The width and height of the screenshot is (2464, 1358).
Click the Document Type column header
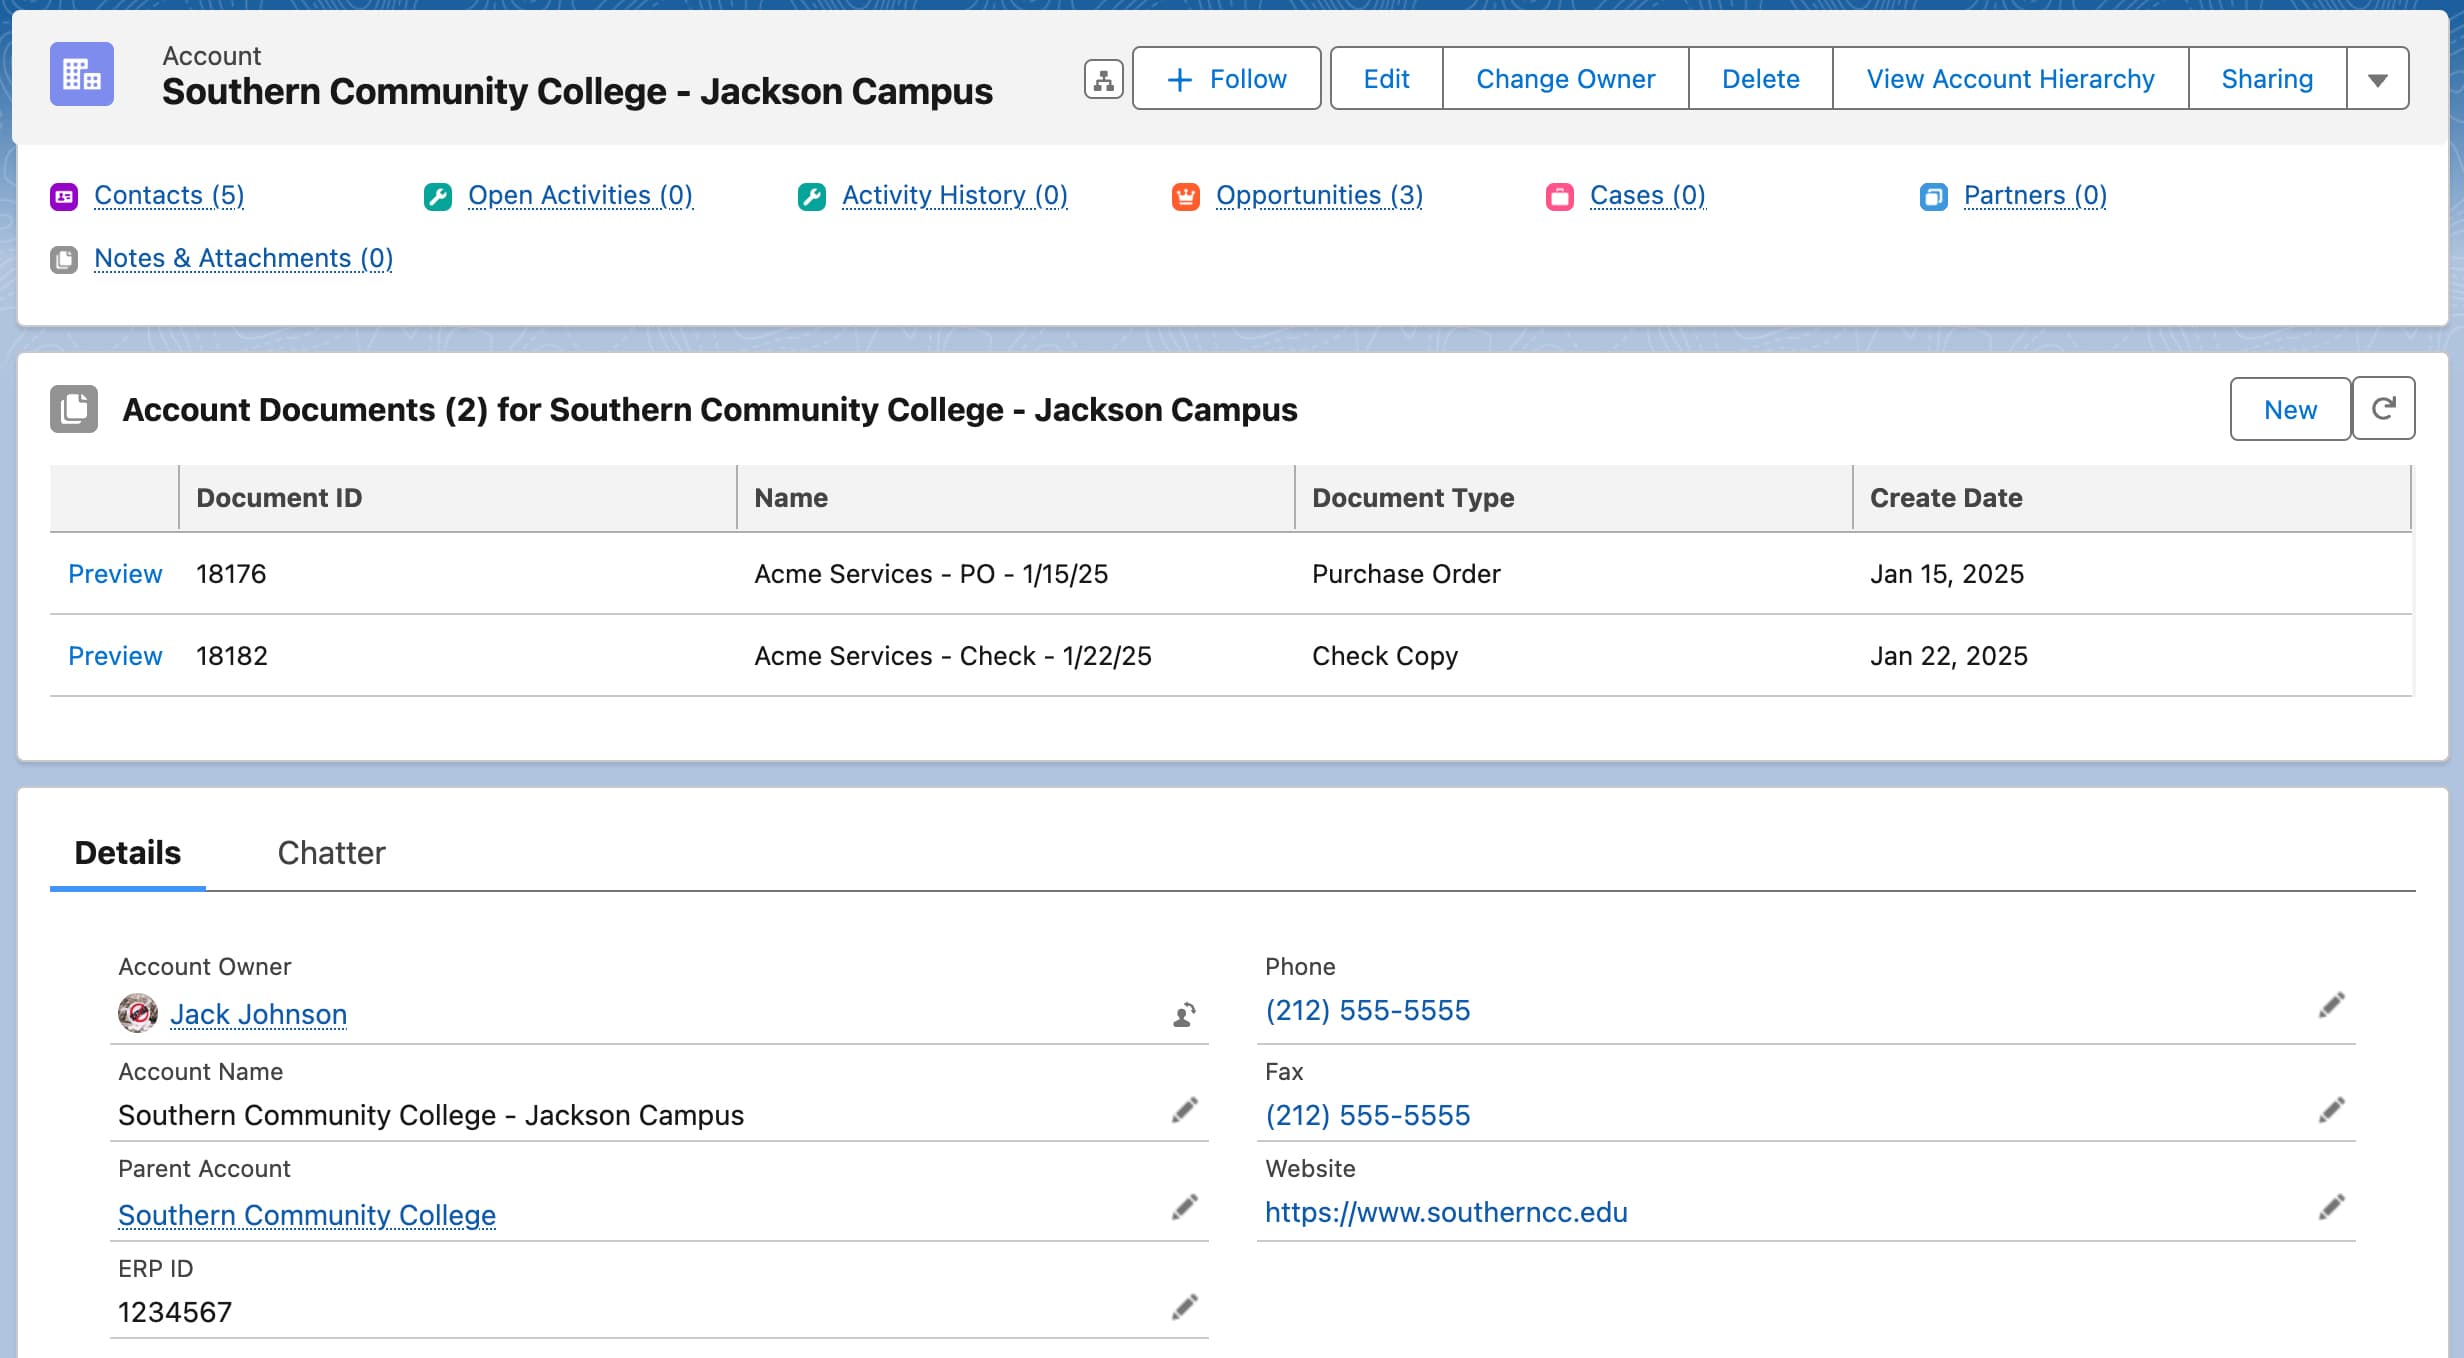click(x=1574, y=498)
